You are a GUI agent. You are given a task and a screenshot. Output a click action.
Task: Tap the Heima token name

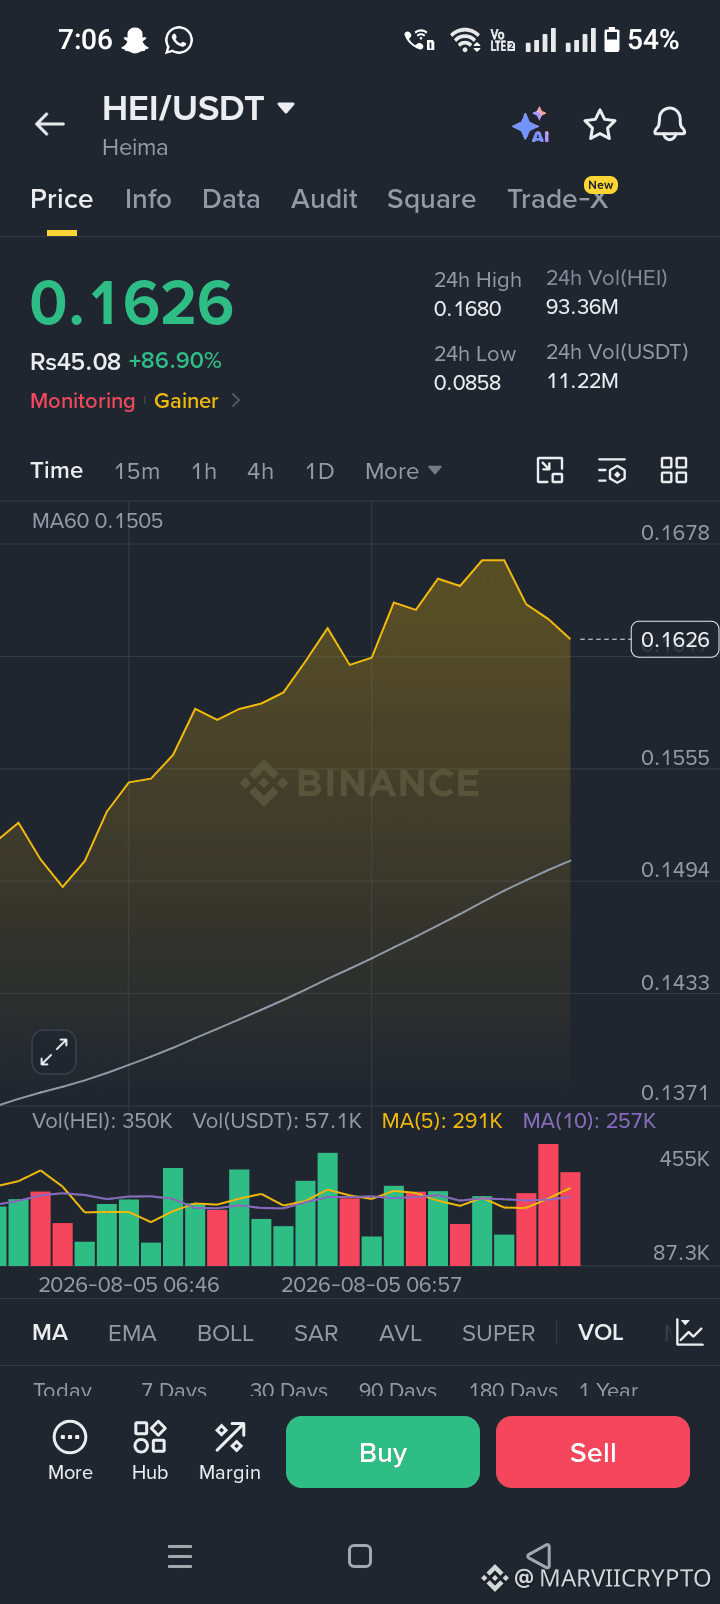click(135, 147)
